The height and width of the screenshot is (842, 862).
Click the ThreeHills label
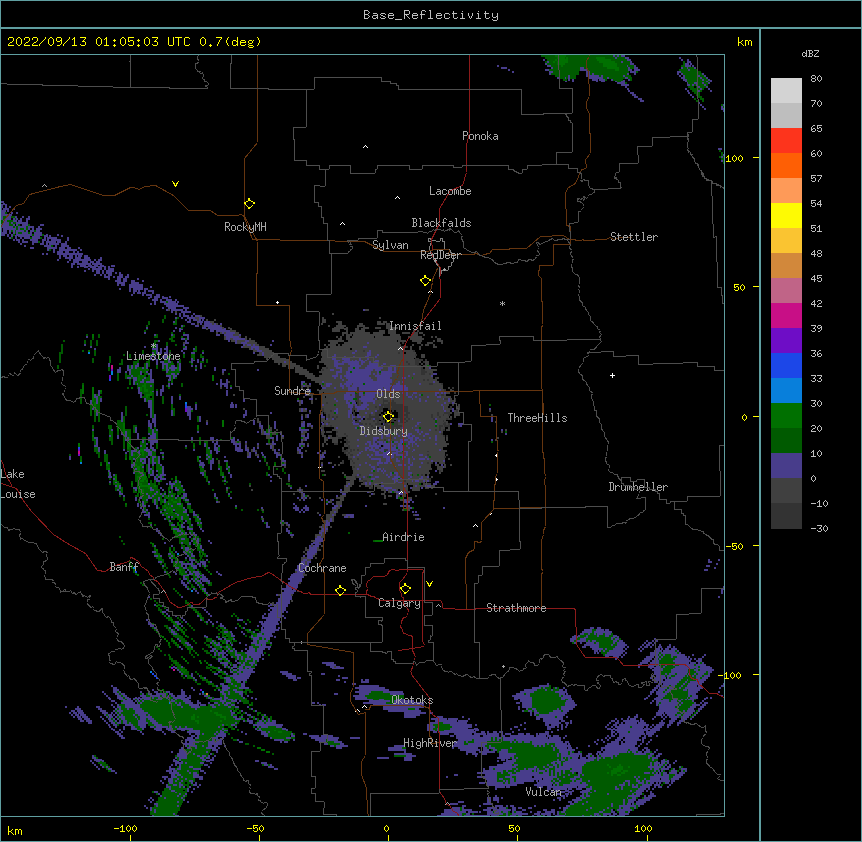pyautogui.click(x=537, y=418)
